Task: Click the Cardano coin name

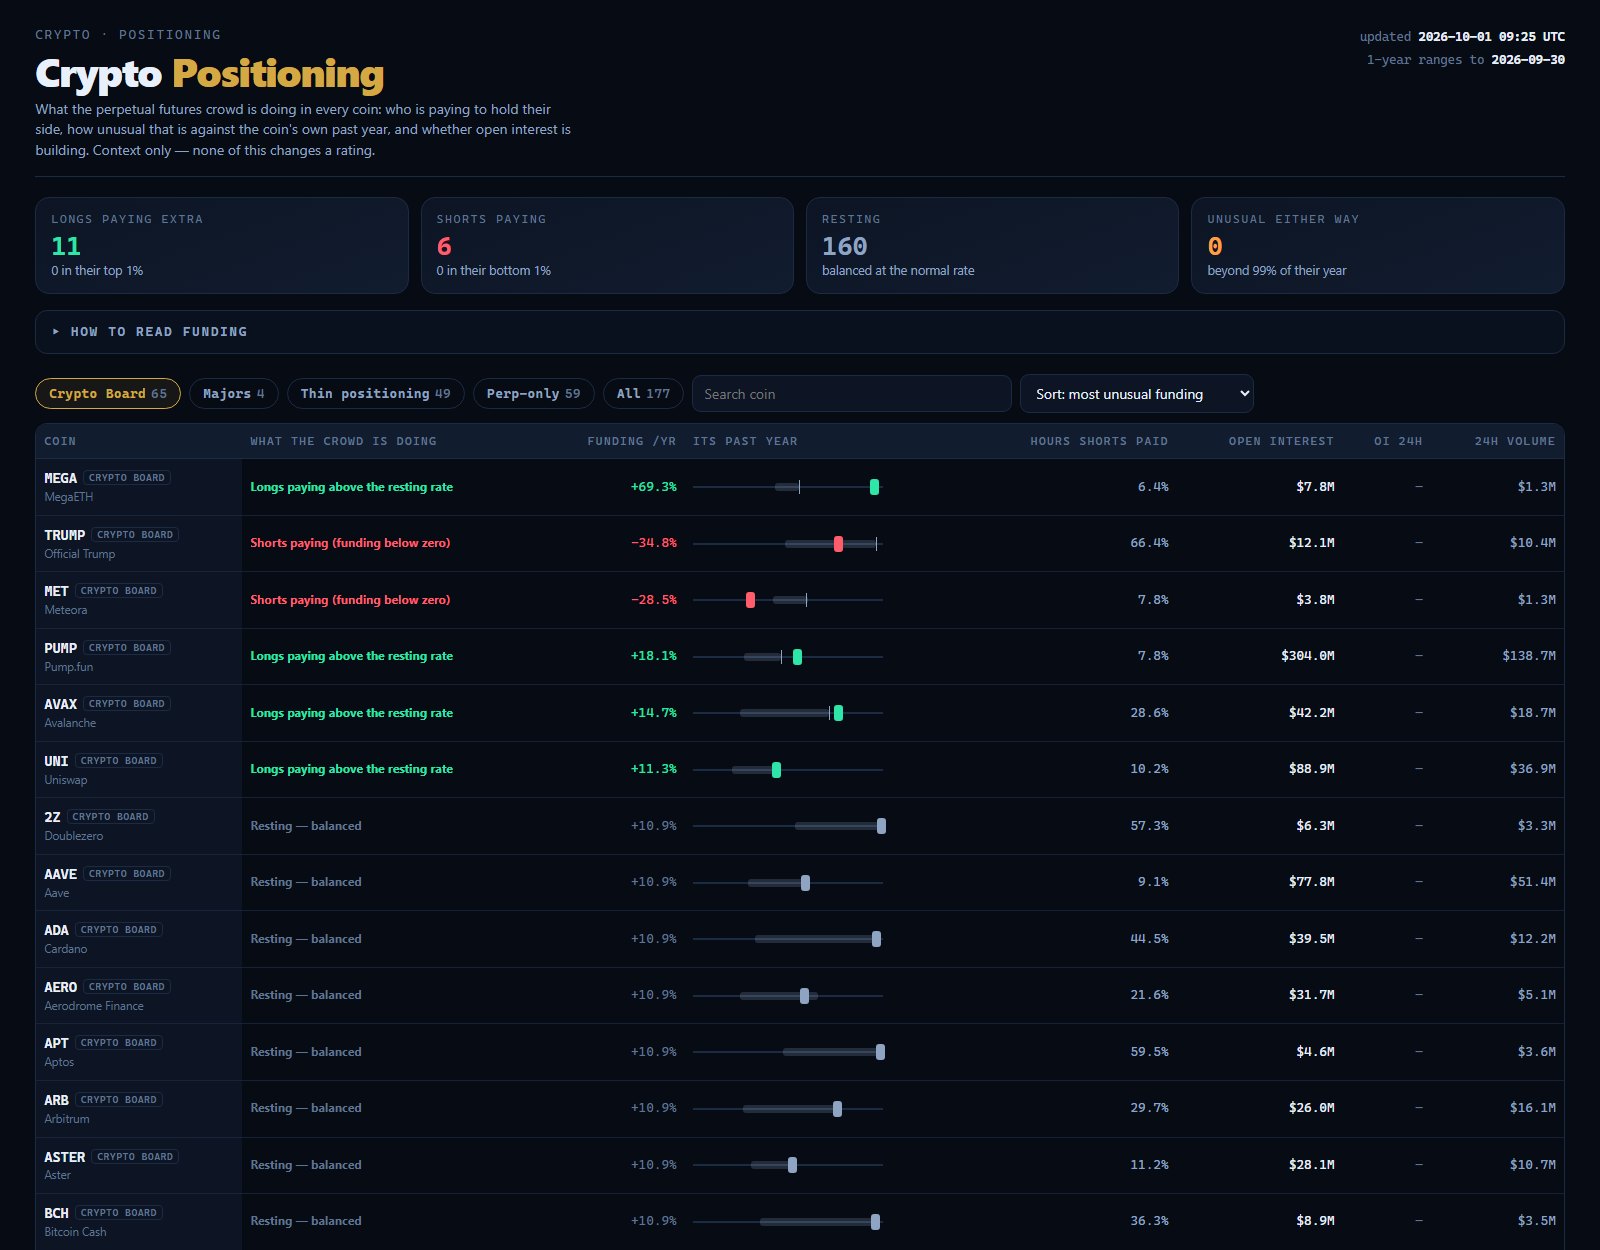Action: click(65, 949)
